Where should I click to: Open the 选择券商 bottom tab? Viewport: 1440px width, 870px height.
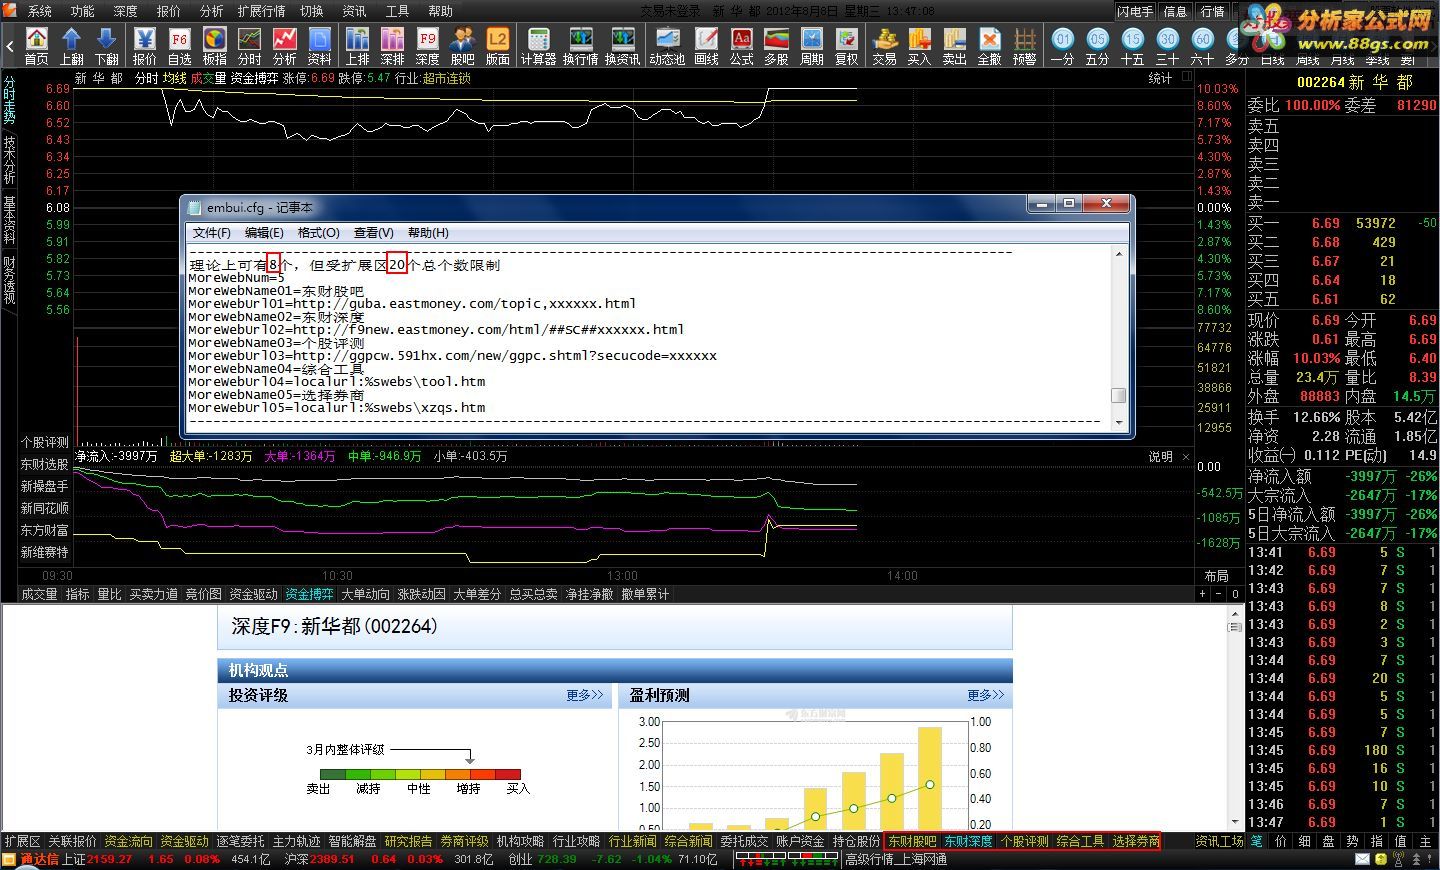(1136, 842)
